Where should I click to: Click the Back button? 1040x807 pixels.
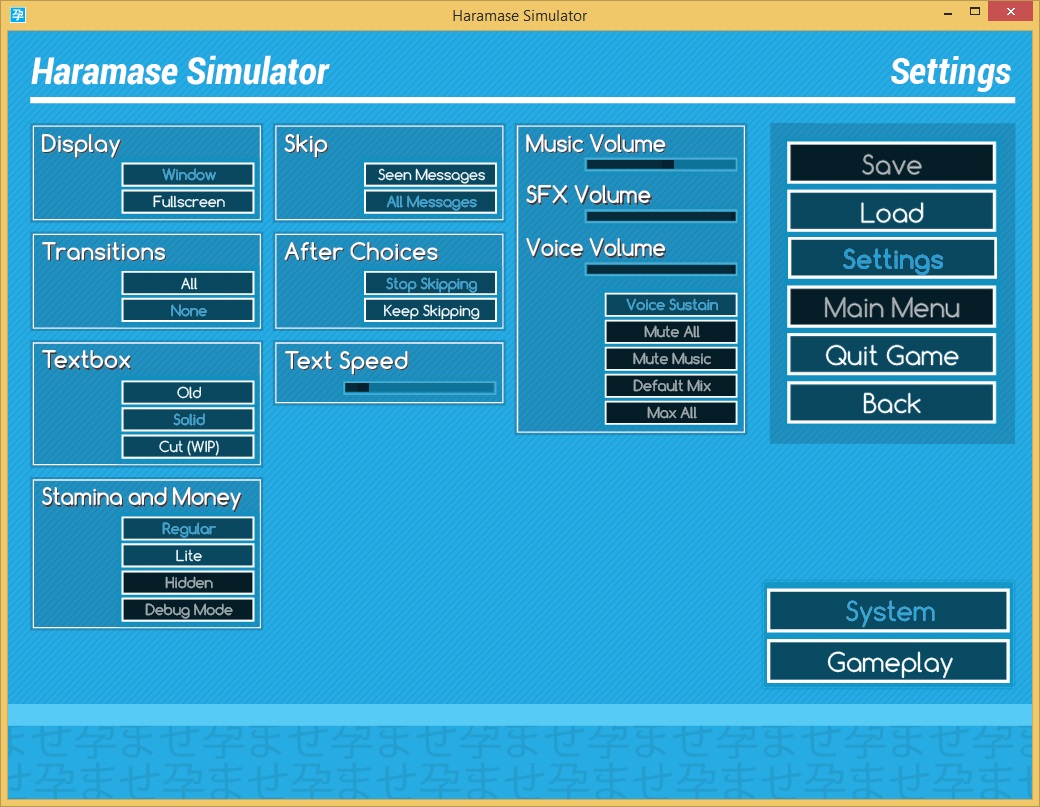click(x=891, y=403)
